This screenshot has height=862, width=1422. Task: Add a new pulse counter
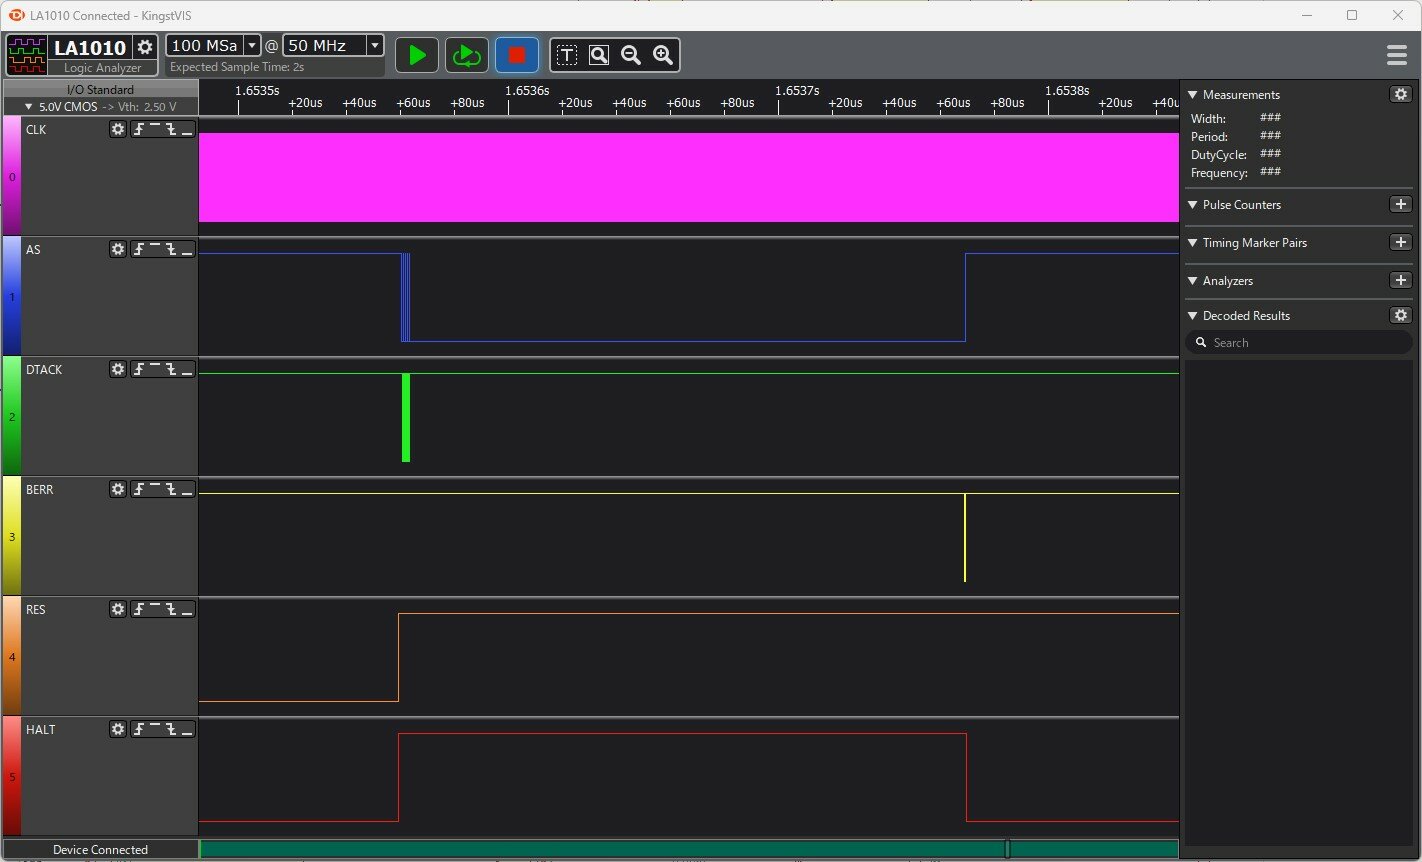(x=1400, y=204)
